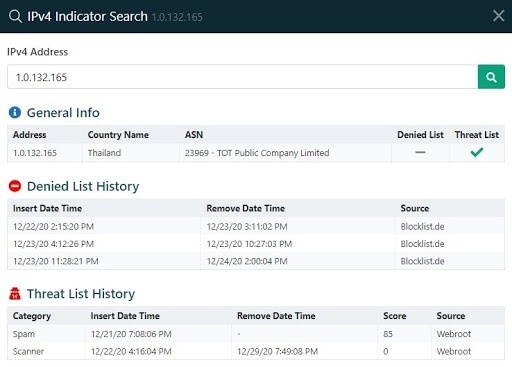Click the magnifier icon in the title bar
Image resolution: width=512 pixels, height=367 pixels.
(x=15, y=16)
